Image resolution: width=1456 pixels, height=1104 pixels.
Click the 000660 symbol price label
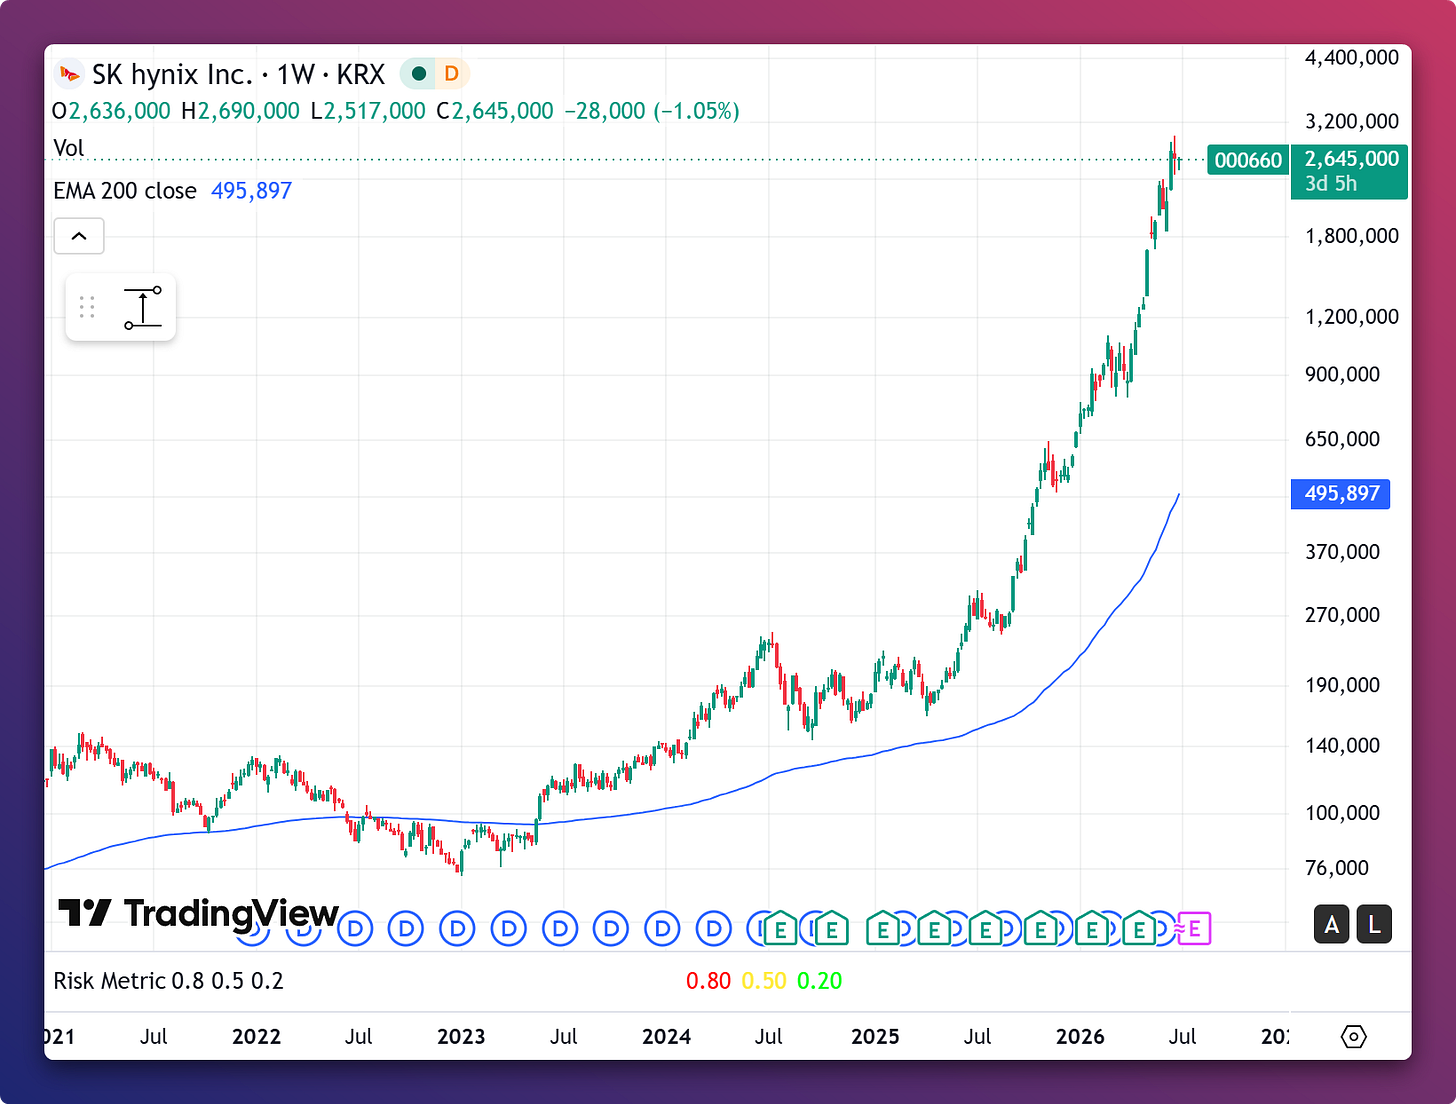pos(1248,160)
